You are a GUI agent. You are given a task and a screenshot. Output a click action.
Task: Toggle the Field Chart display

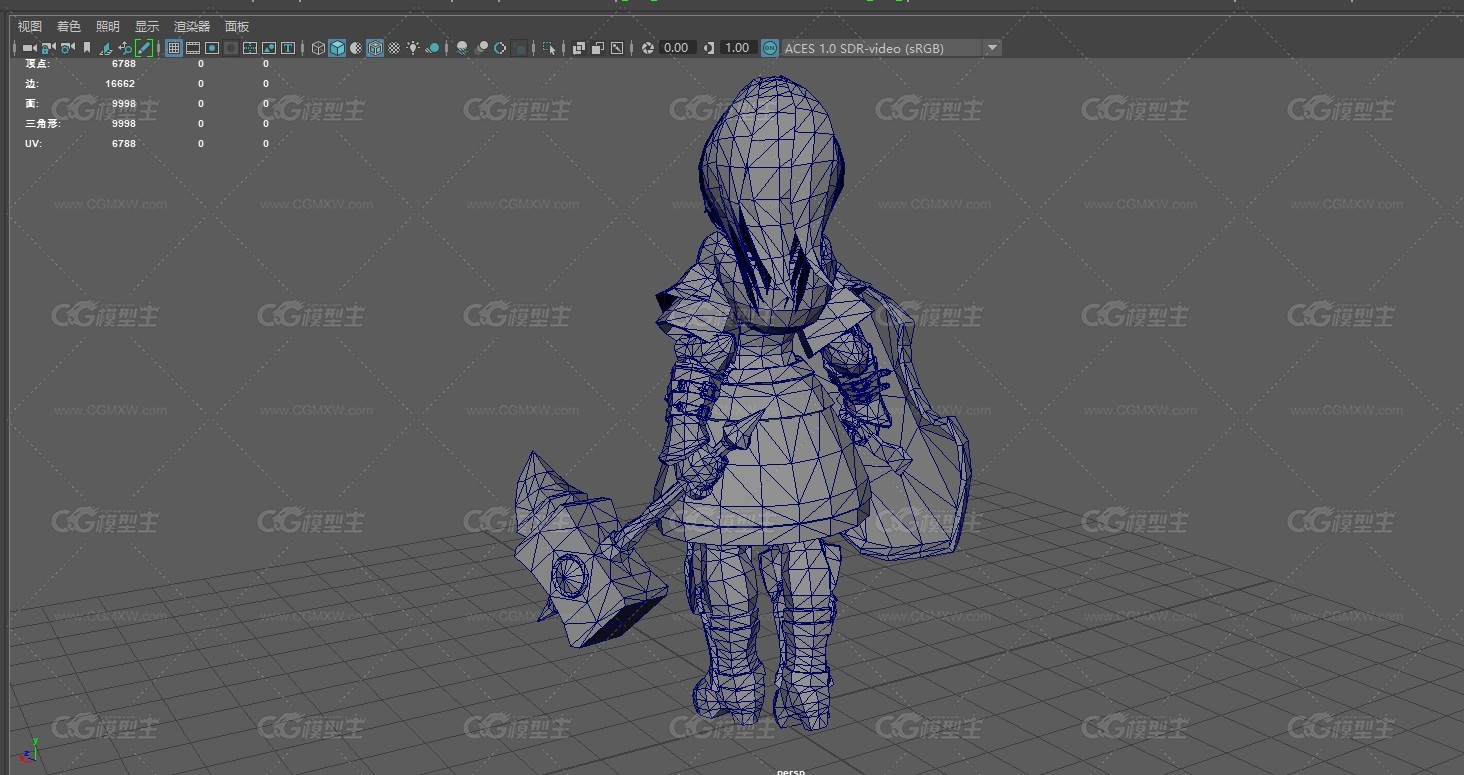[250, 48]
